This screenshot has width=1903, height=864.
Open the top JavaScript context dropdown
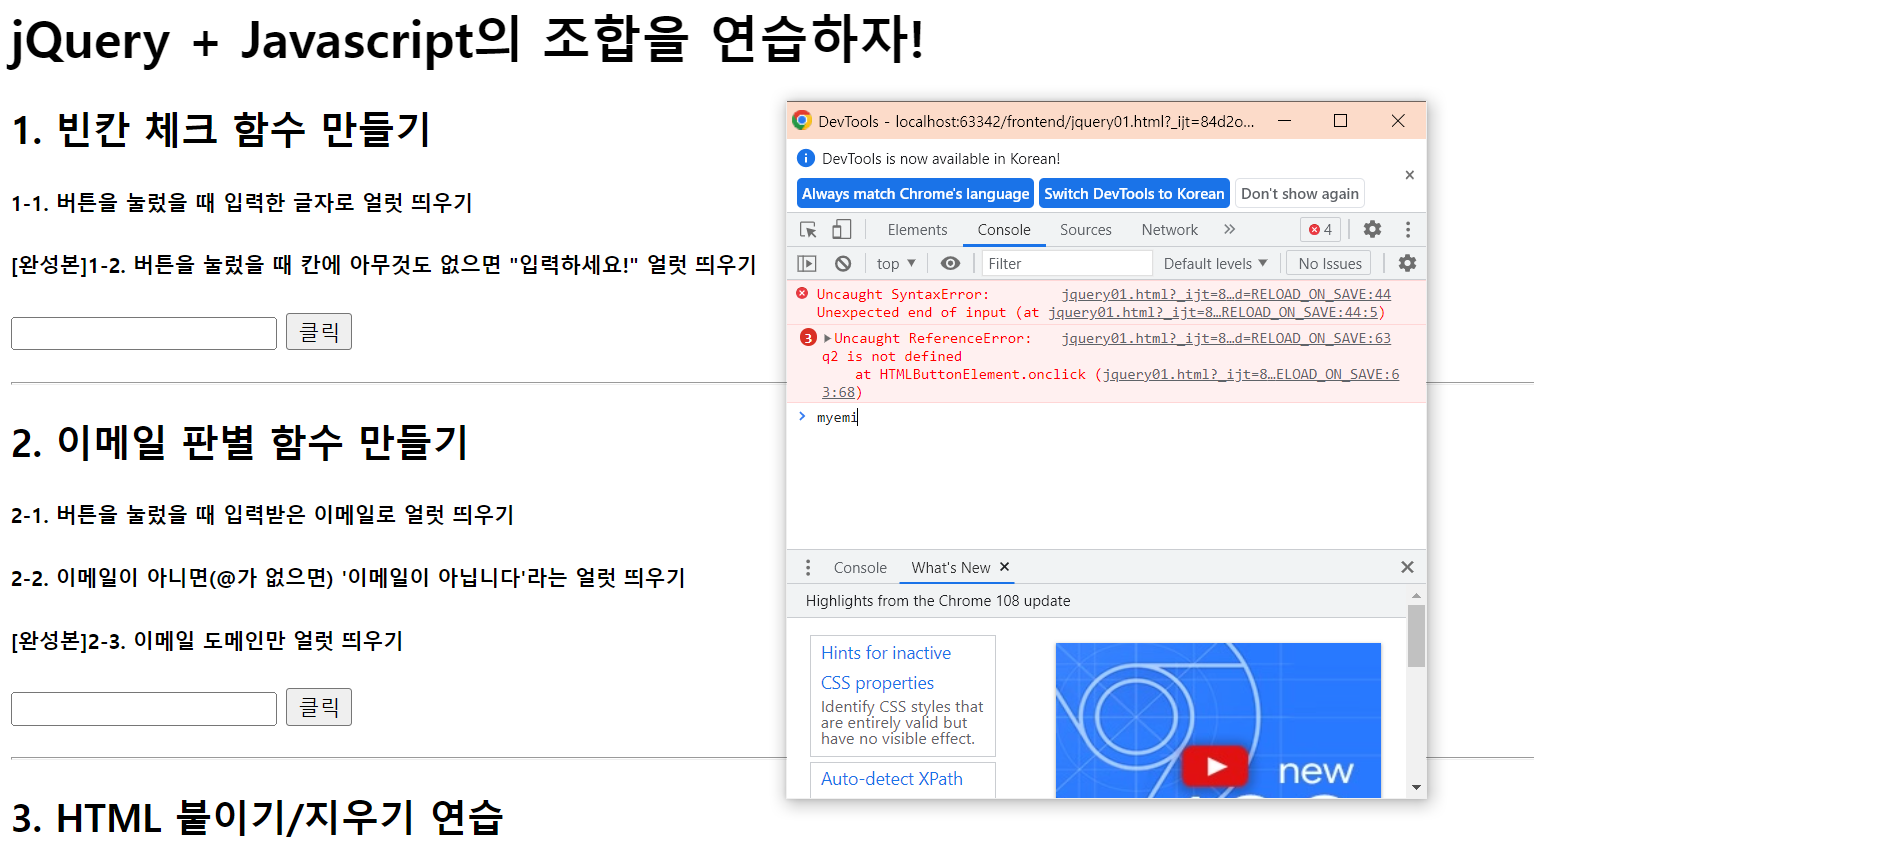pos(895,263)
